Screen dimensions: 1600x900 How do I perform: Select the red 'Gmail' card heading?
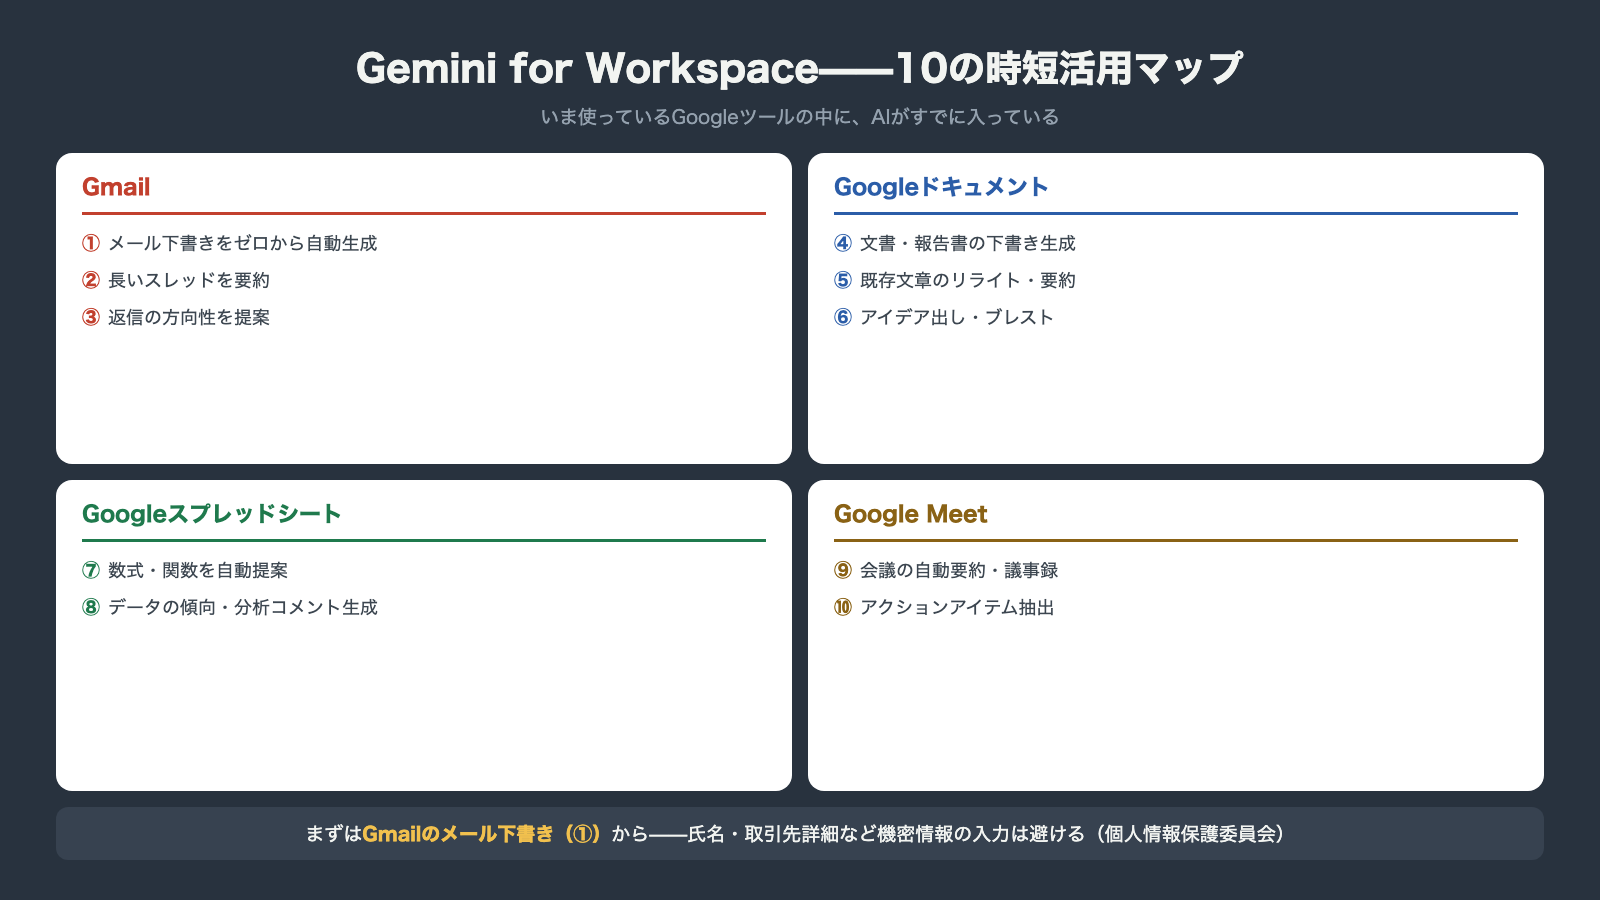tap(116, 187)
